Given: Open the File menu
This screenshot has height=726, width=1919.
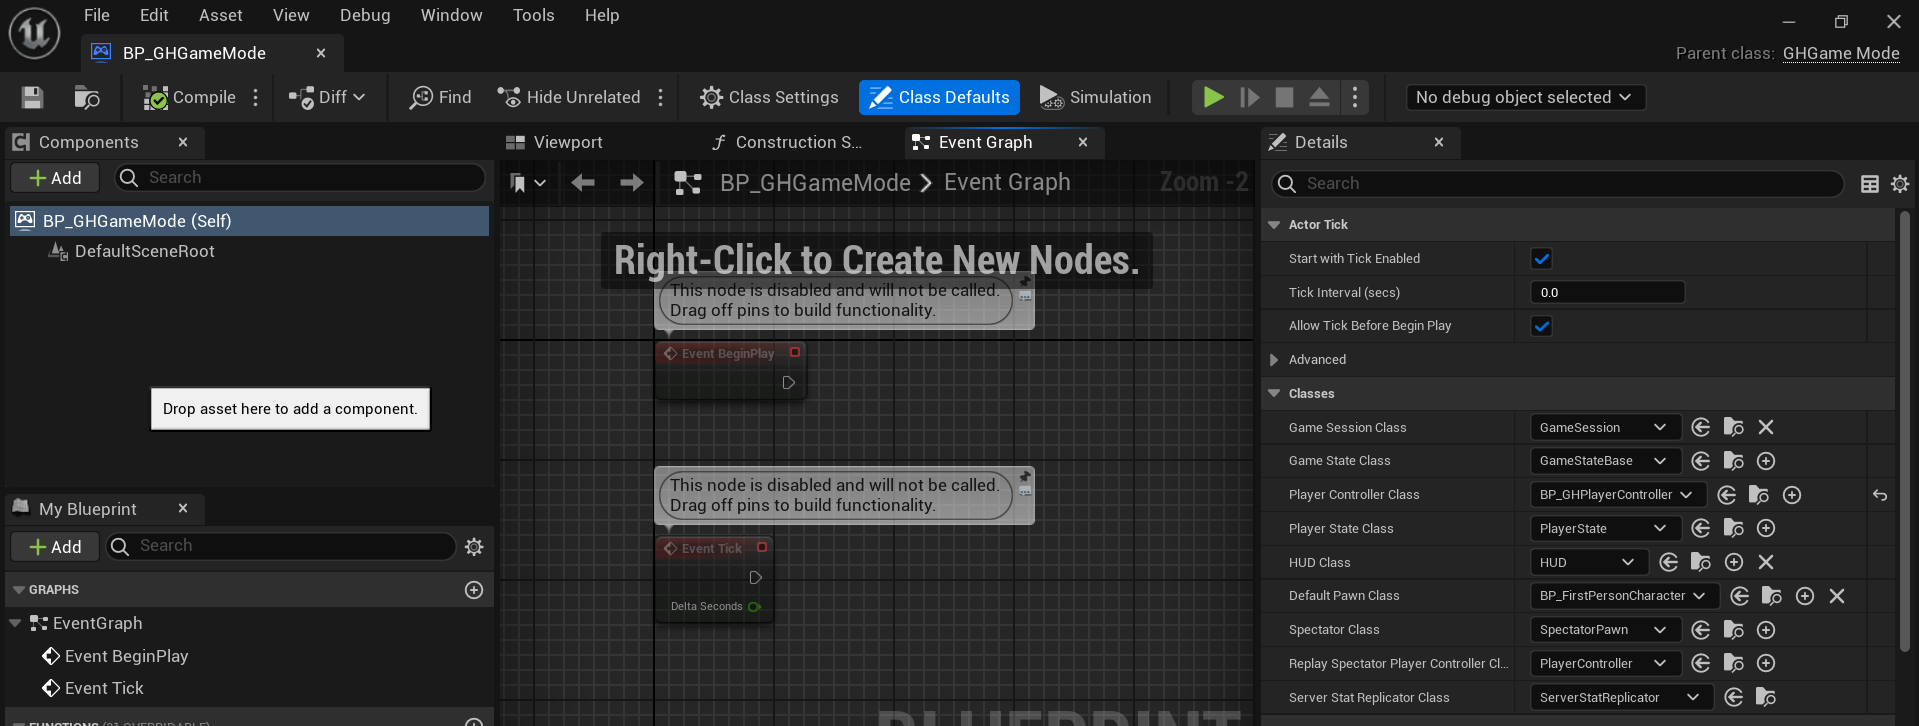Looking at the screenshot, I should tap(97, 15).
